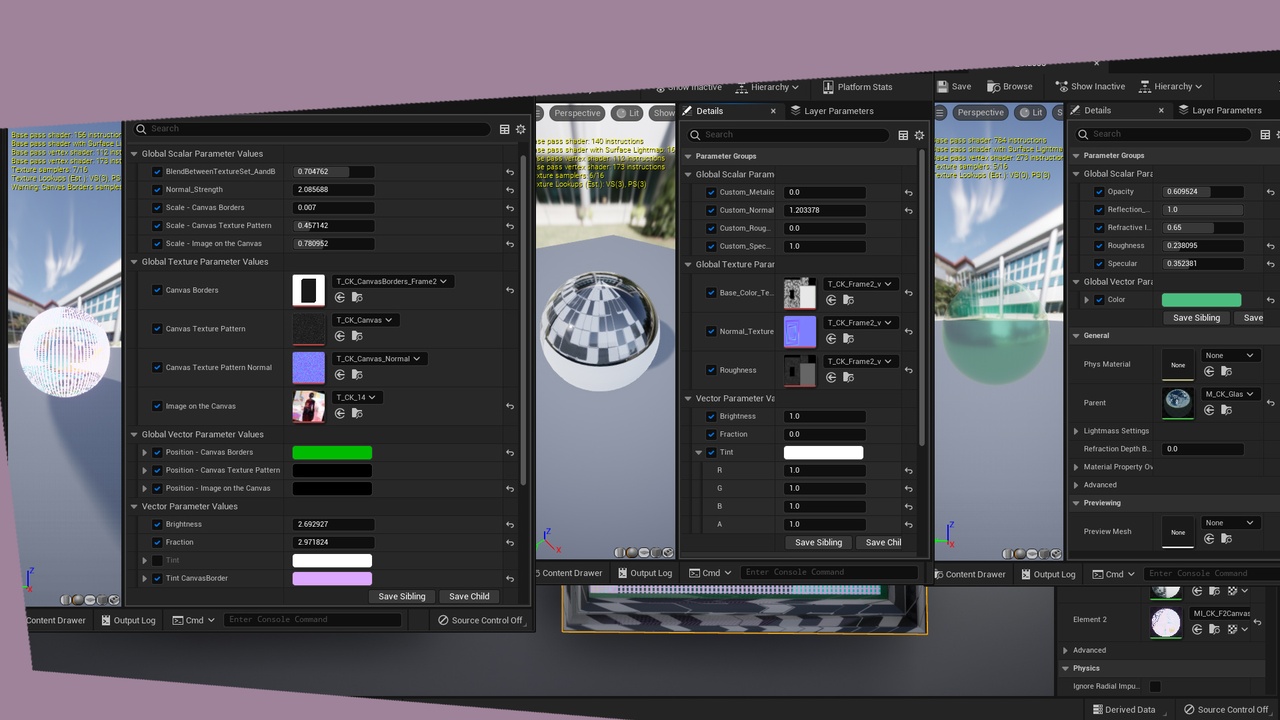1280x720 pixels.
Task: Click Save Sibling in the middle panel
Action: pos(818,543)
